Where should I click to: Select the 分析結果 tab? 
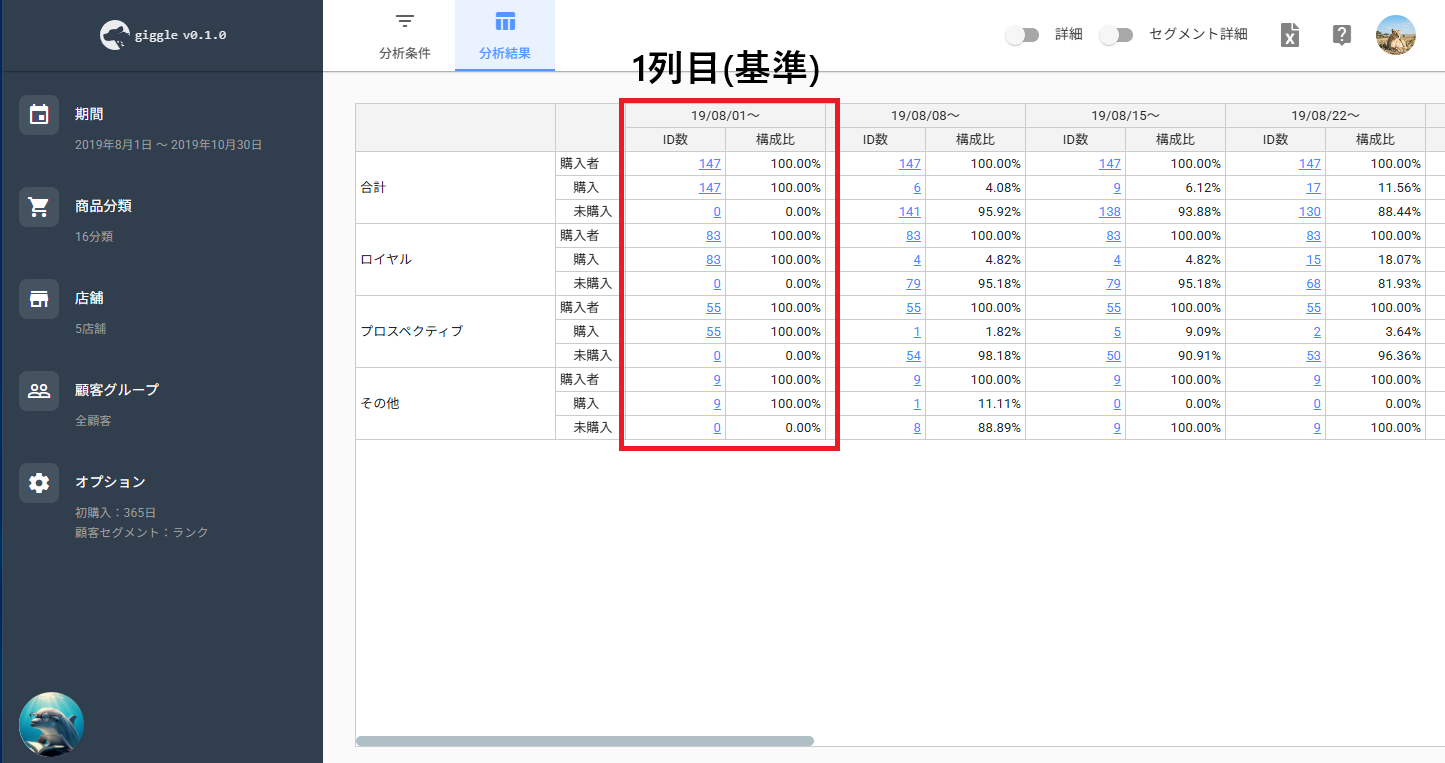pyautogui.click(x=505, y=36)
